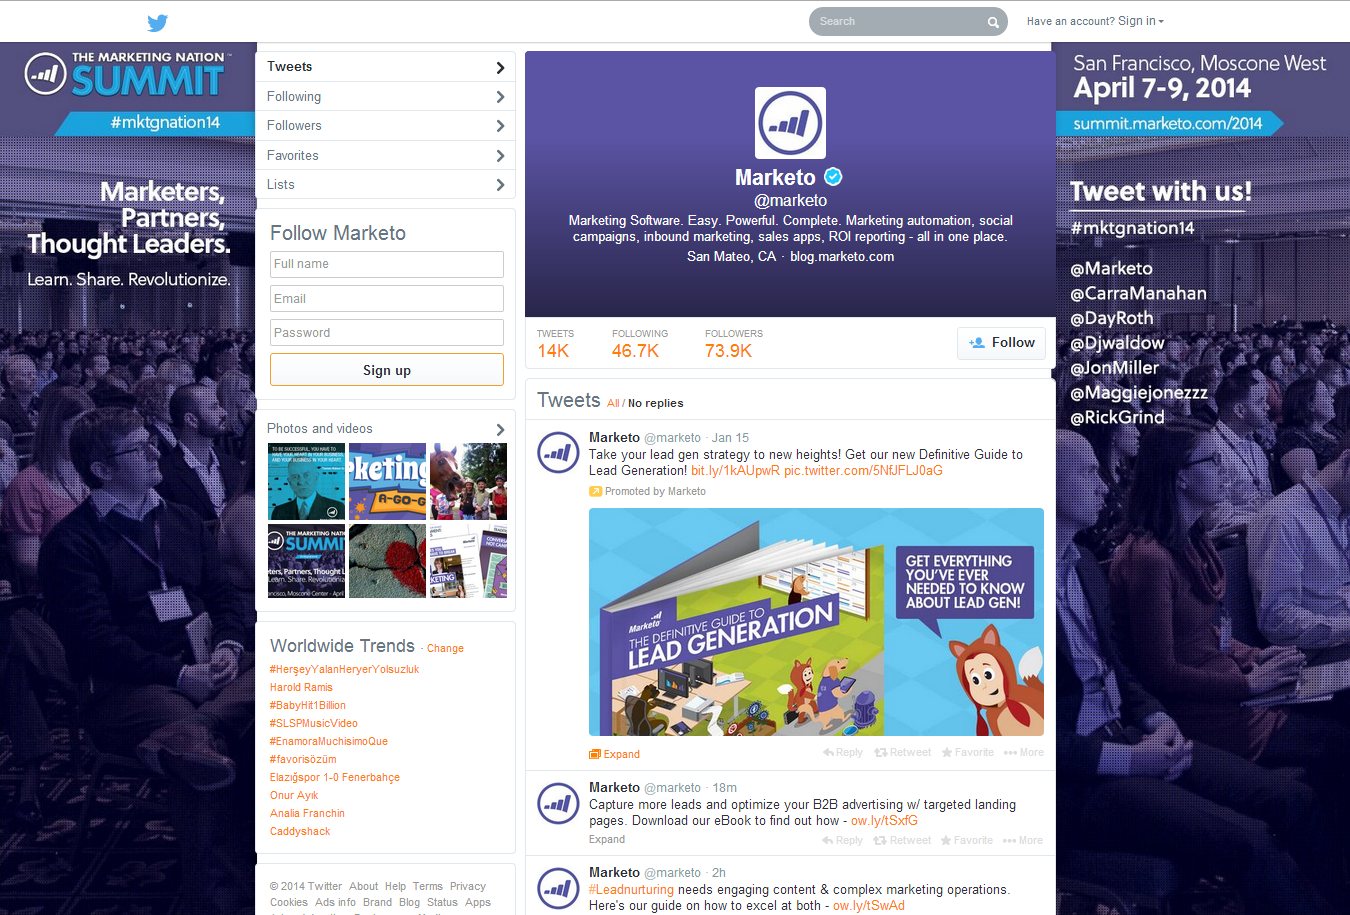Screen dimensions: 1350x915
Task: Expand the Photos and videos section
Action: 386,429
